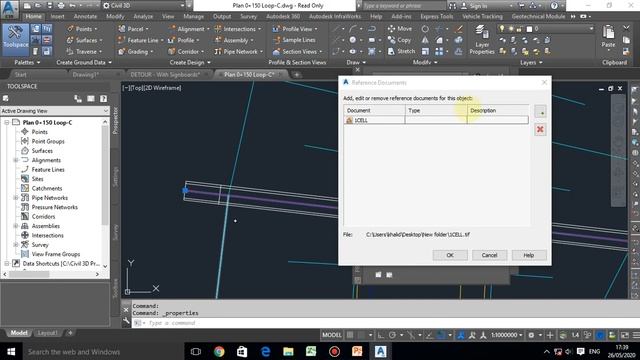
Task: Open the Analyze ribbon tab
Action: (143, 16)
